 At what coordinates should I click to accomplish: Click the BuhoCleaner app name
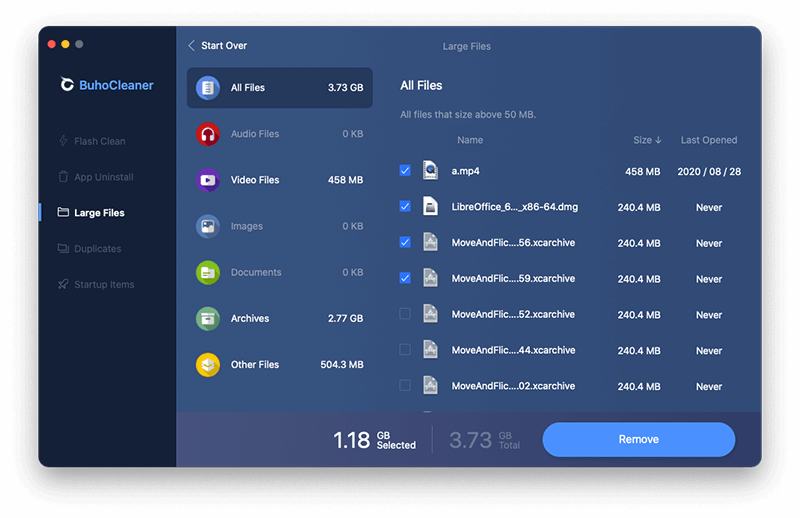pyautogui.click(x=116, y=85)
